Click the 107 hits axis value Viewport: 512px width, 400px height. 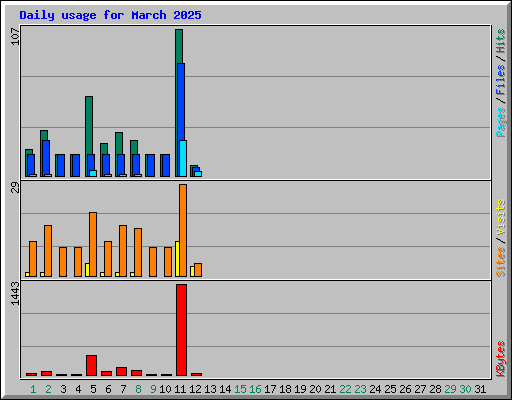coord(15,37)
